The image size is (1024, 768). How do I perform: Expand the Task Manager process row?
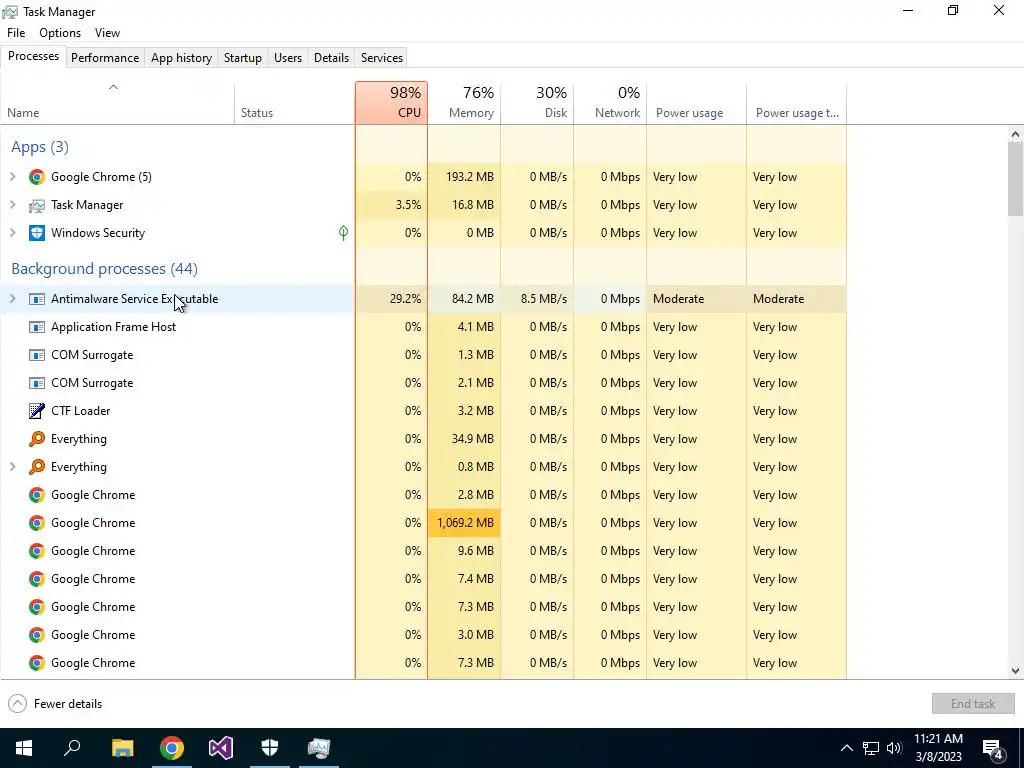(x=12, y=205)
